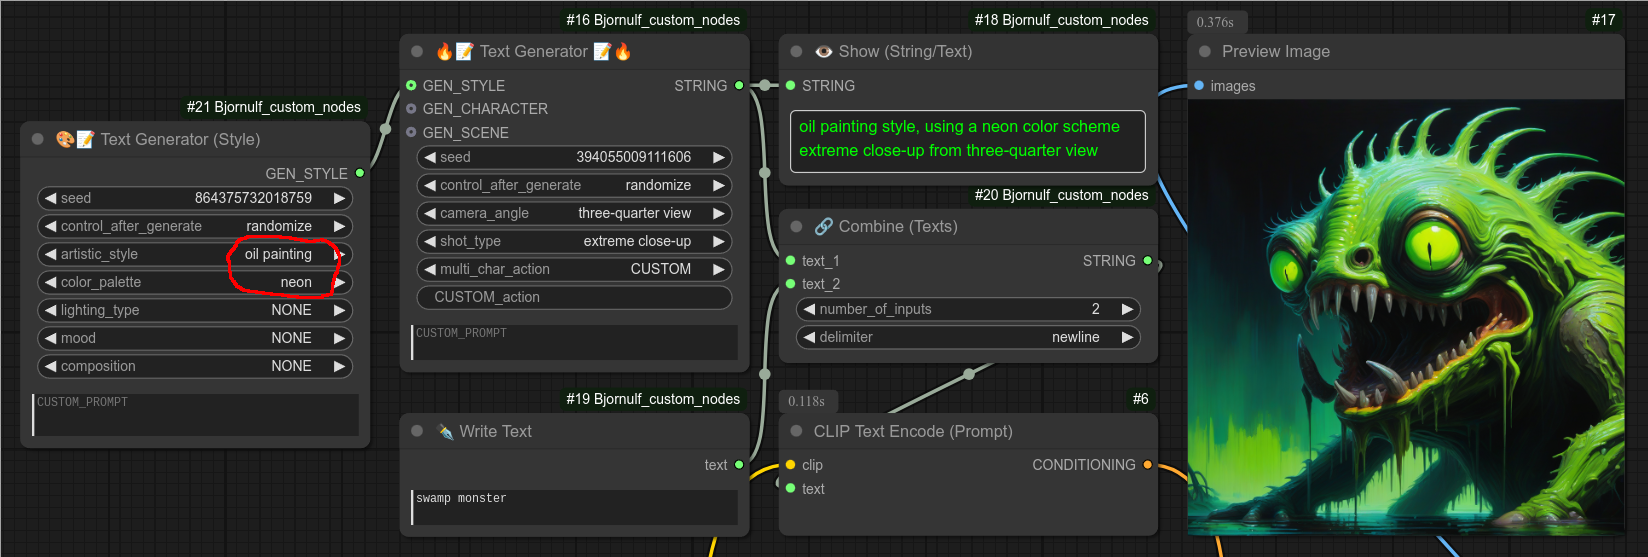Click the palette icon on Text Generator (Style) node
This screenshot has height=557, width=1648.
[x=64, y=140]
